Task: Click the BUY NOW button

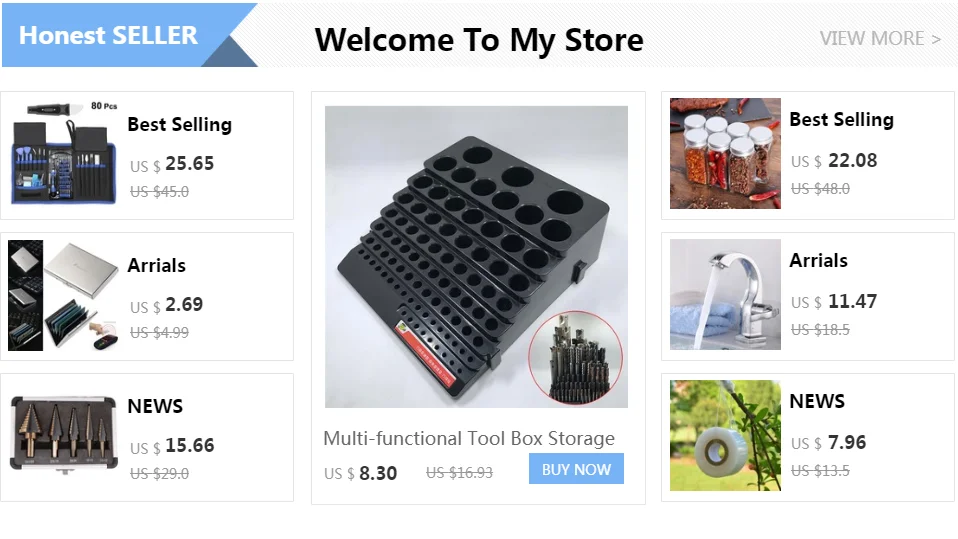Action: point(576,469)
